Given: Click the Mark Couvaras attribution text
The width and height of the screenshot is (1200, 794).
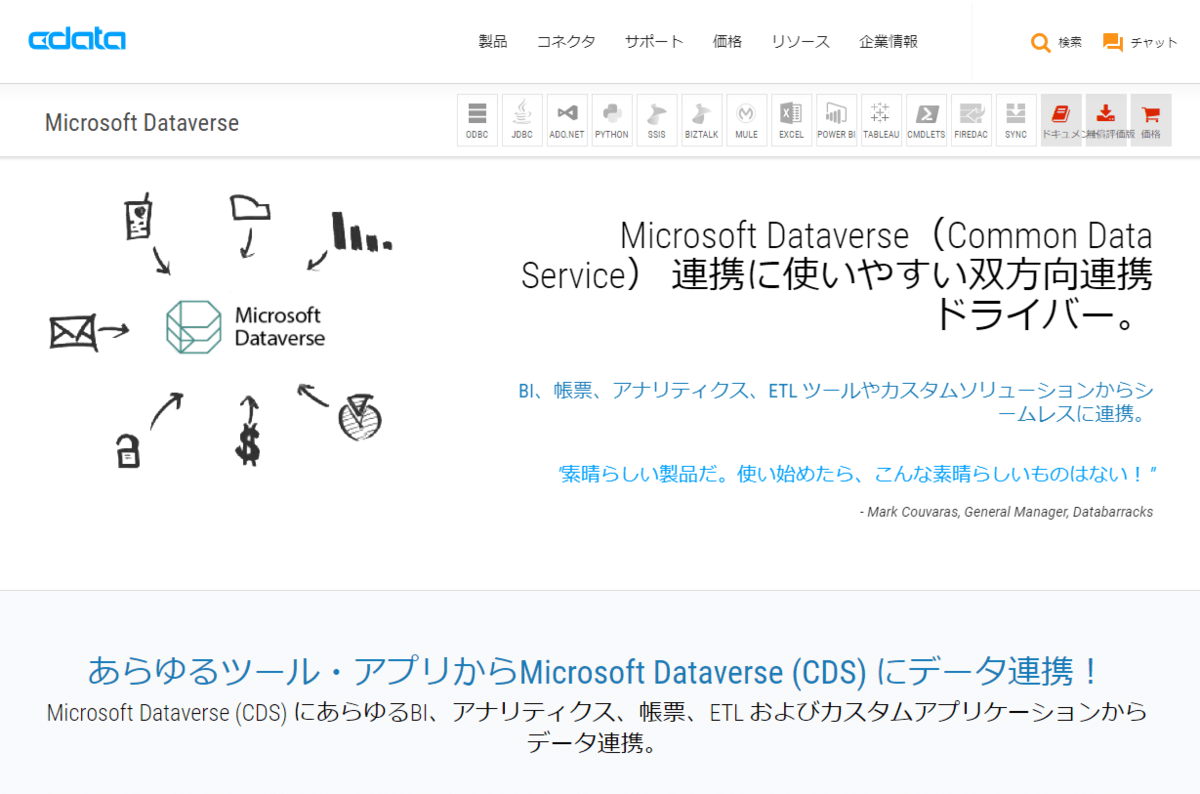Looking at the screenshot, I should (x=1006, y=511).
